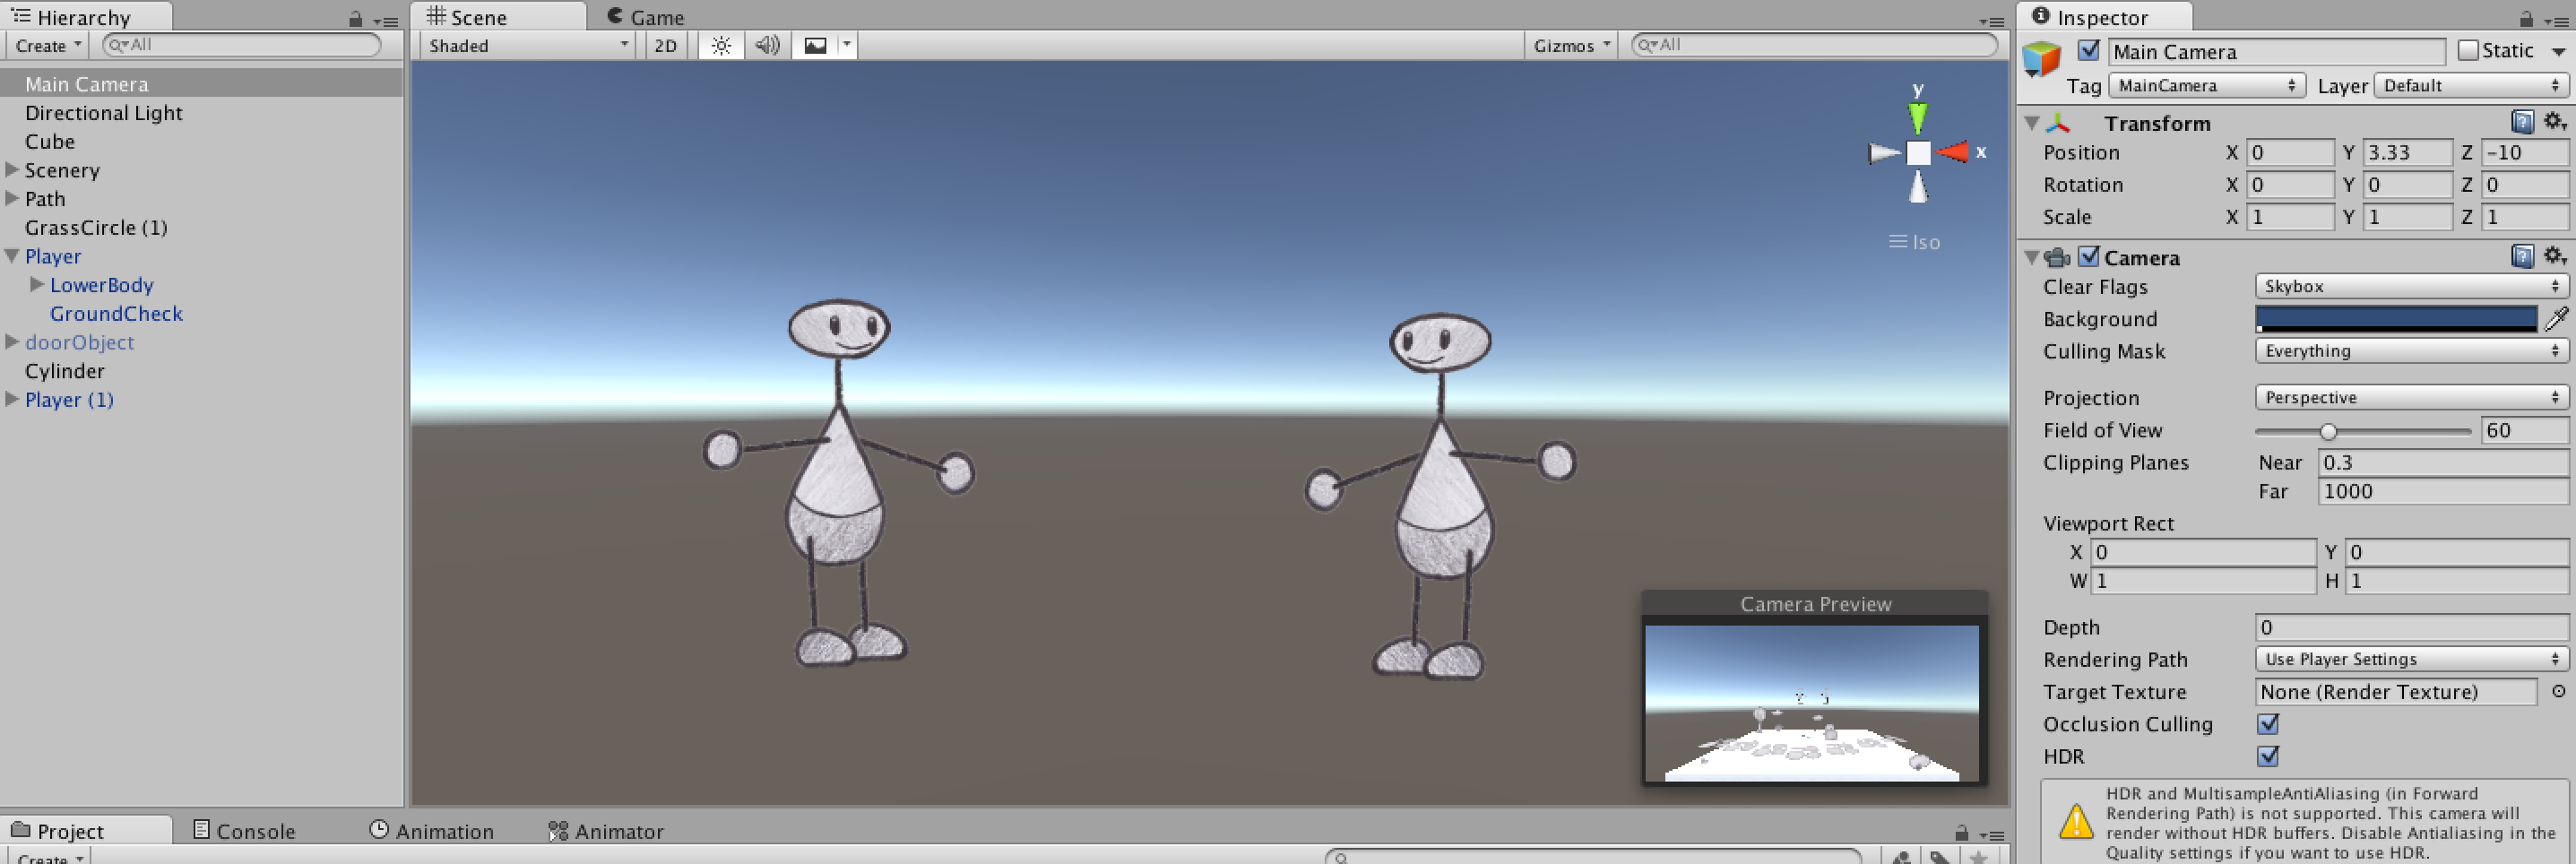The image size is (2576, 864).
Task: Enable the Static checkbox
Action: click(x=2468, y=51)
